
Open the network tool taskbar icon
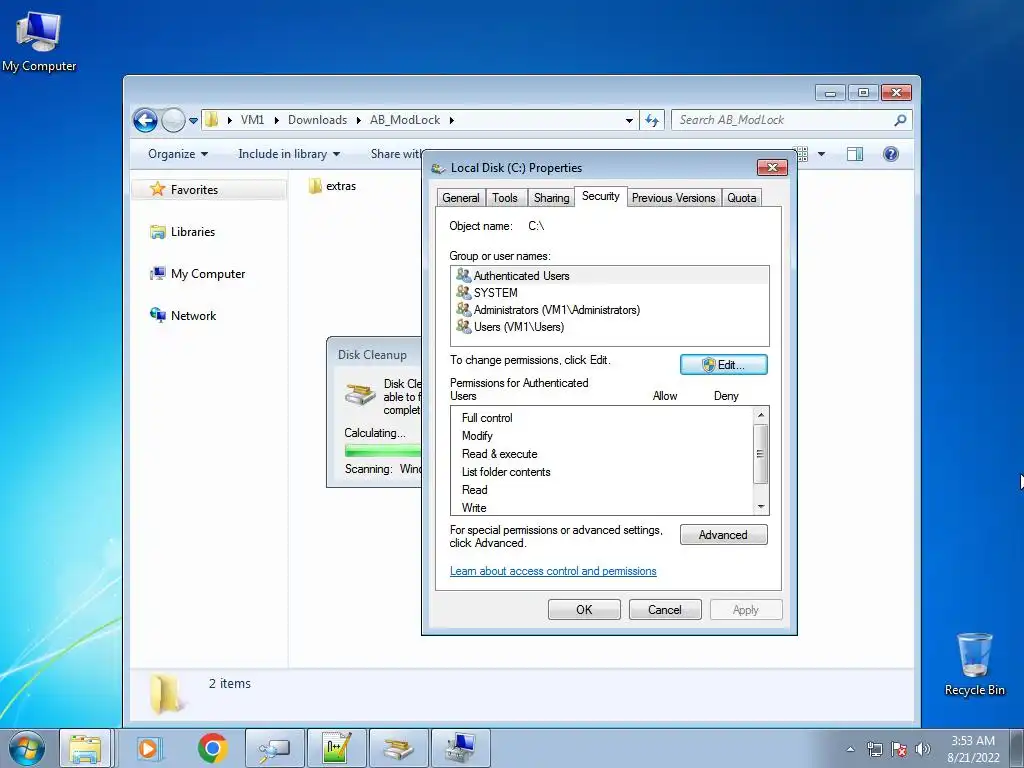pos(274,748)
